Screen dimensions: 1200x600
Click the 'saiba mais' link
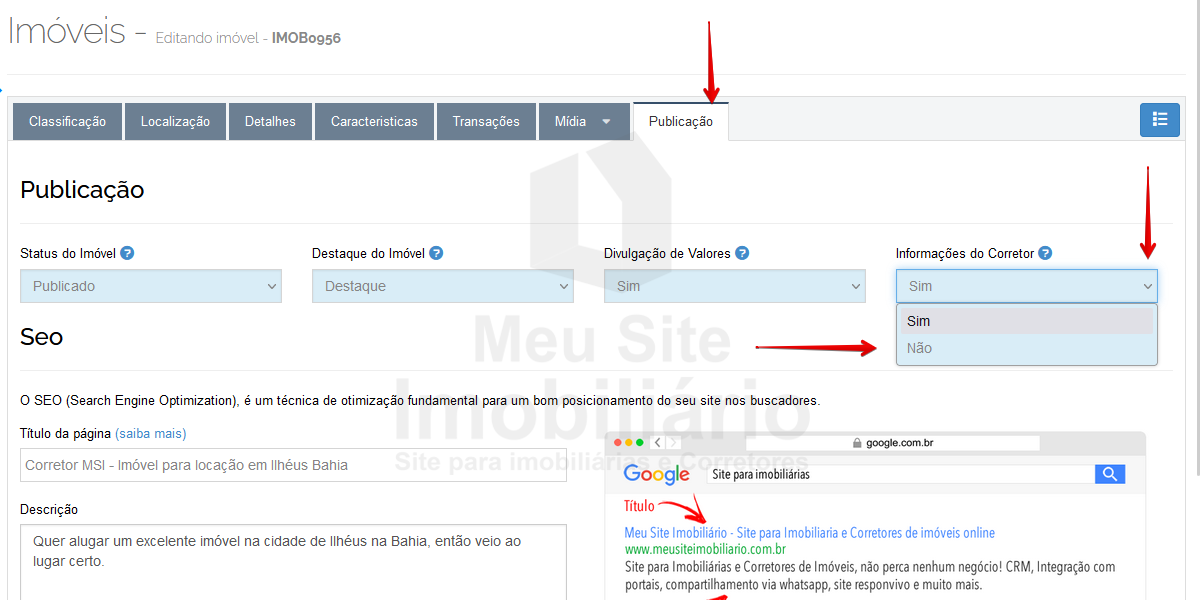[150, 433]
